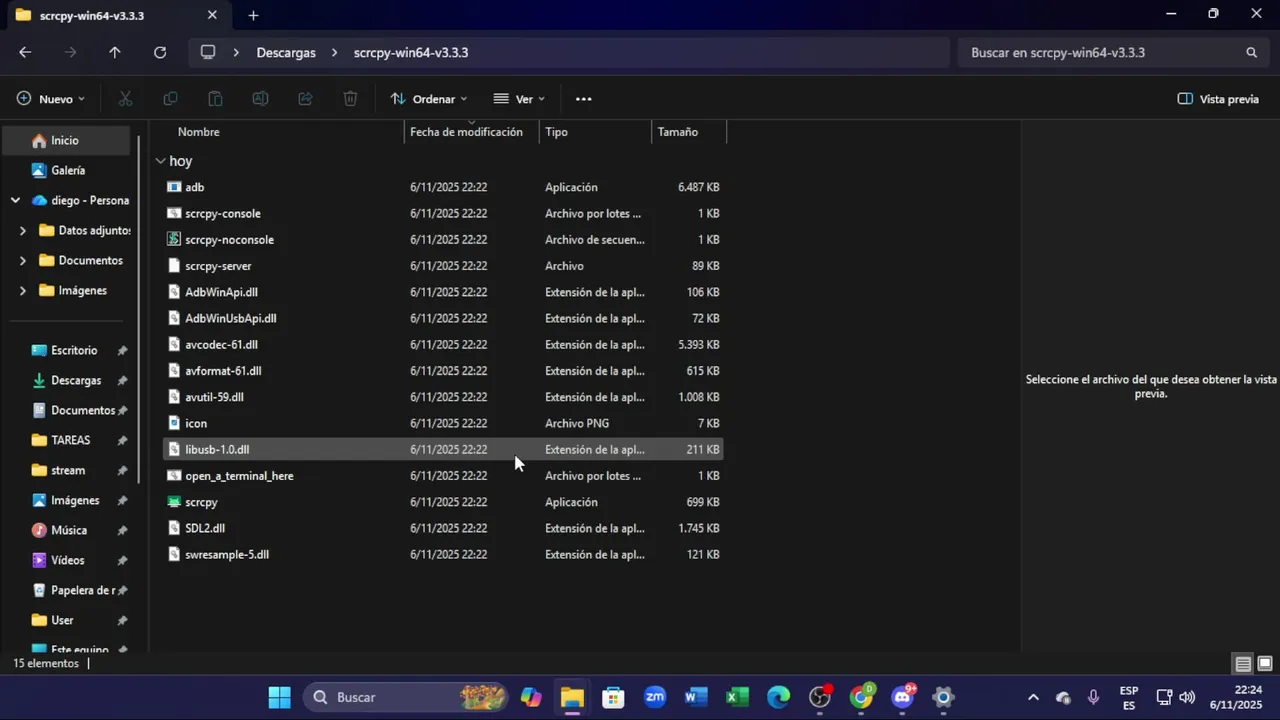Image resolution: width=1280 pixels, height=720 pixels.
Task: Go back with the left arrow
Action: pyautogui.click(x=25, y=52)
